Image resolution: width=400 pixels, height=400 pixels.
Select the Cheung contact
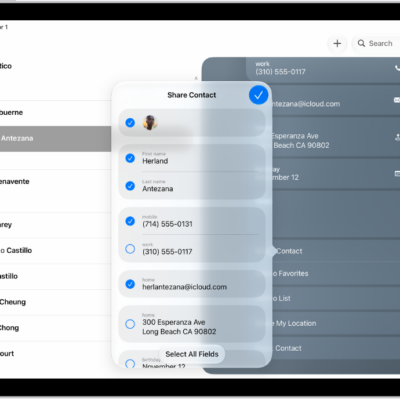click(55, 302)
